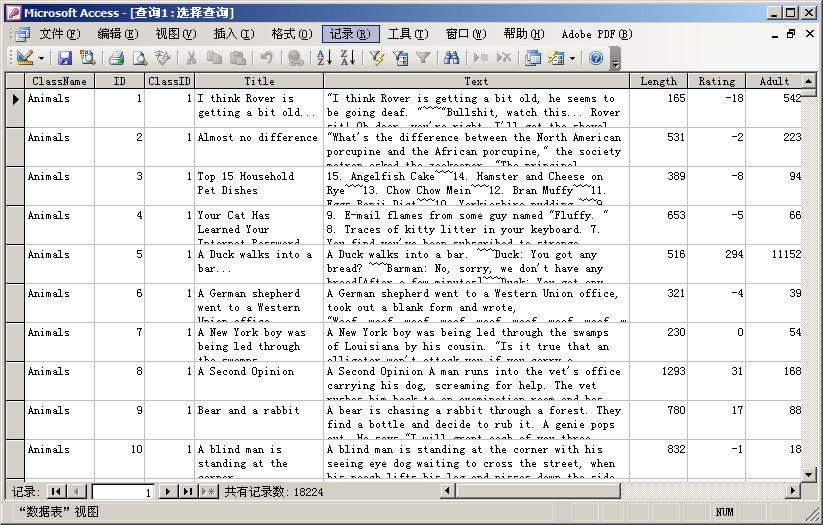Select the ClassName column header
823x525 pixels.
(x=59, y=81)
